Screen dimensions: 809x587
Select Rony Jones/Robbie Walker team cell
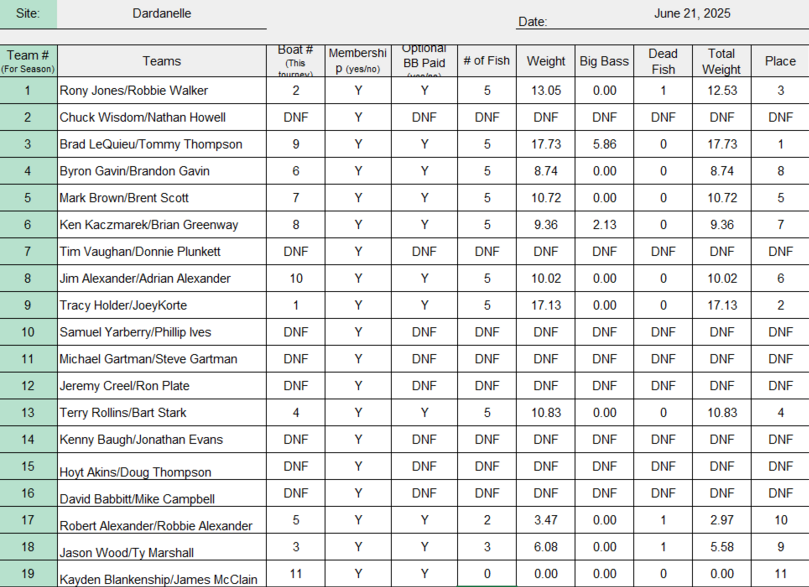[x=161, y=91]
